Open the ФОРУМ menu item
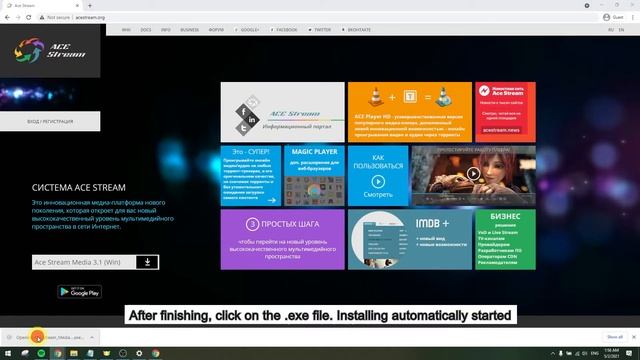 coord(216,30)
